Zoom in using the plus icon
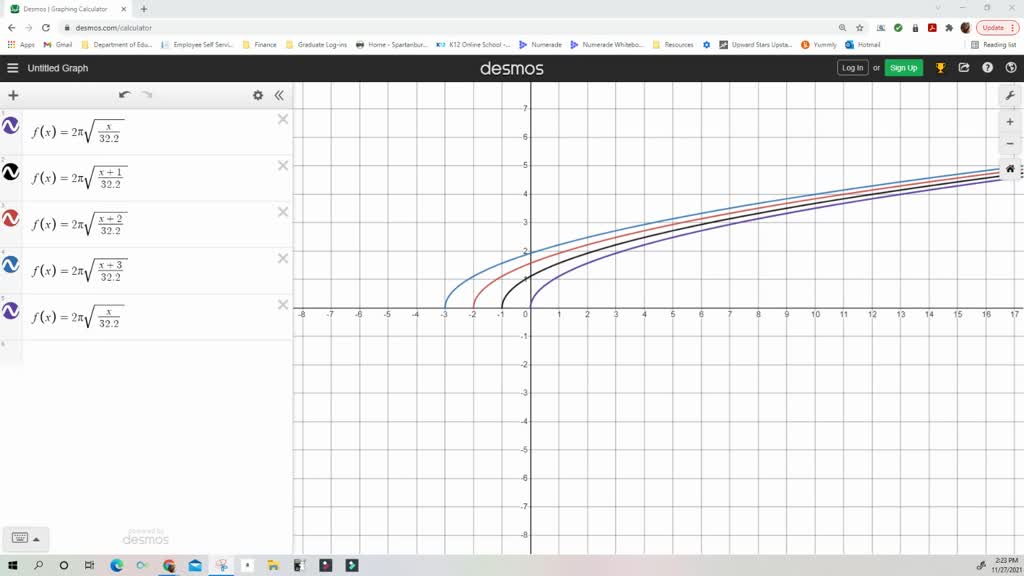This screenshot has height=576, width=1024. (x=1011, y=122)
